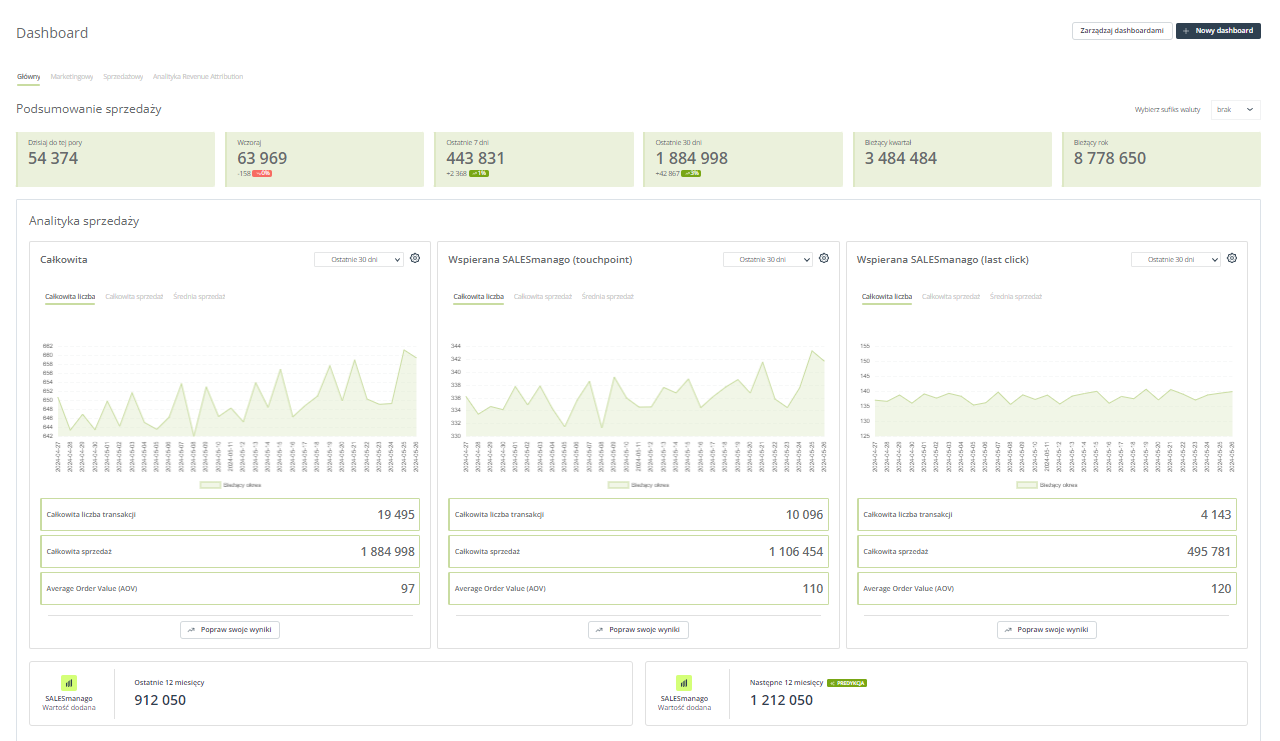The height and width of the screenshot is (741, 1280).
Task: Open period dropdown in touchpoint panel
Action: 768,259
